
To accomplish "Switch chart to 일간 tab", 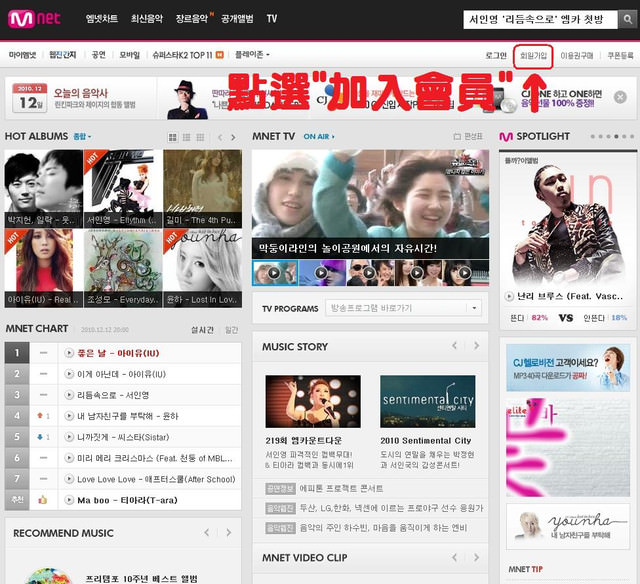I will point(231,330).
